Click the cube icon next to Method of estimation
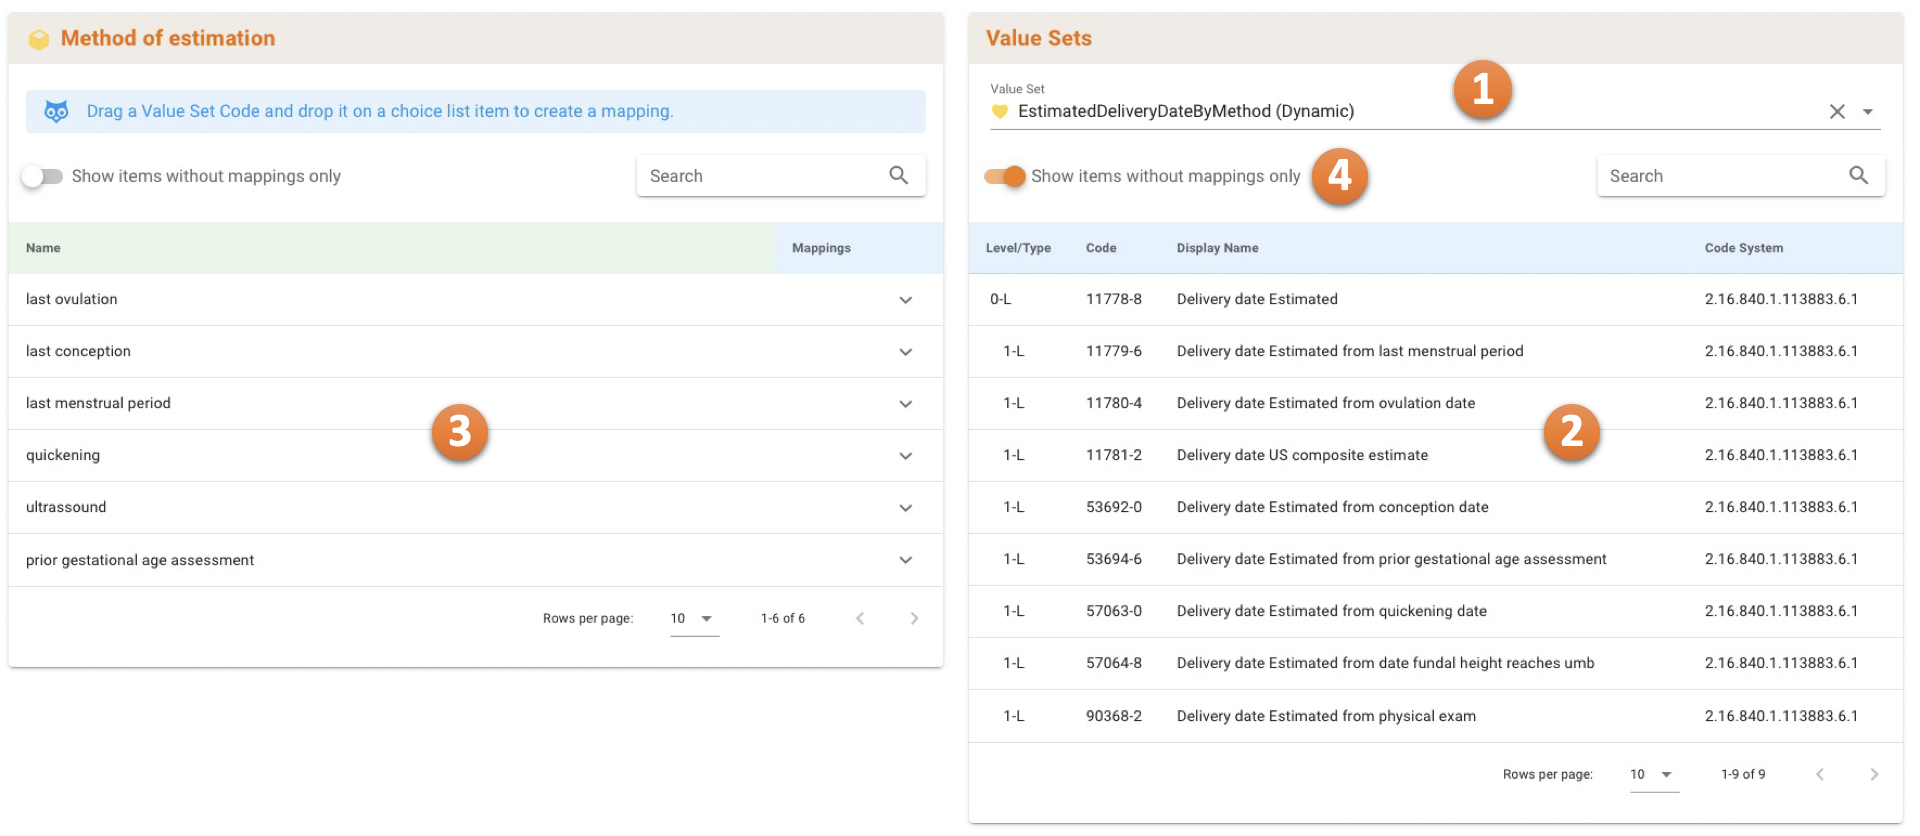This screenshot has height=836, width=1920. point(39,39)
